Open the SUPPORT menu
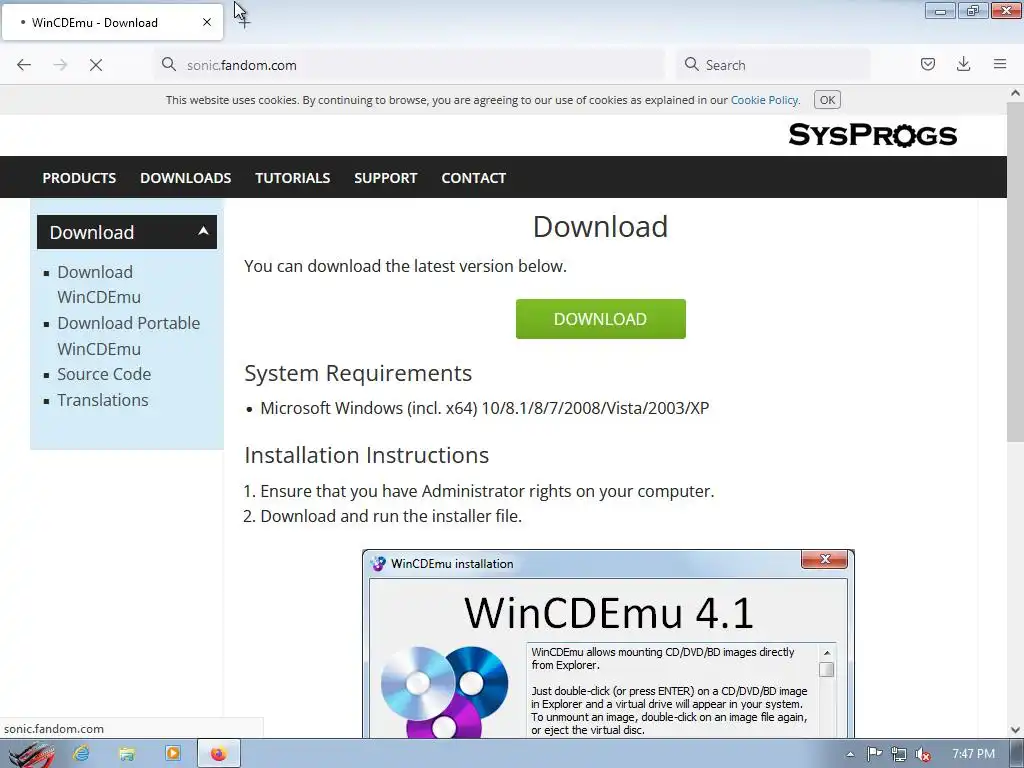The width and height of the screenshot is (1024, 768). (385, 178)
